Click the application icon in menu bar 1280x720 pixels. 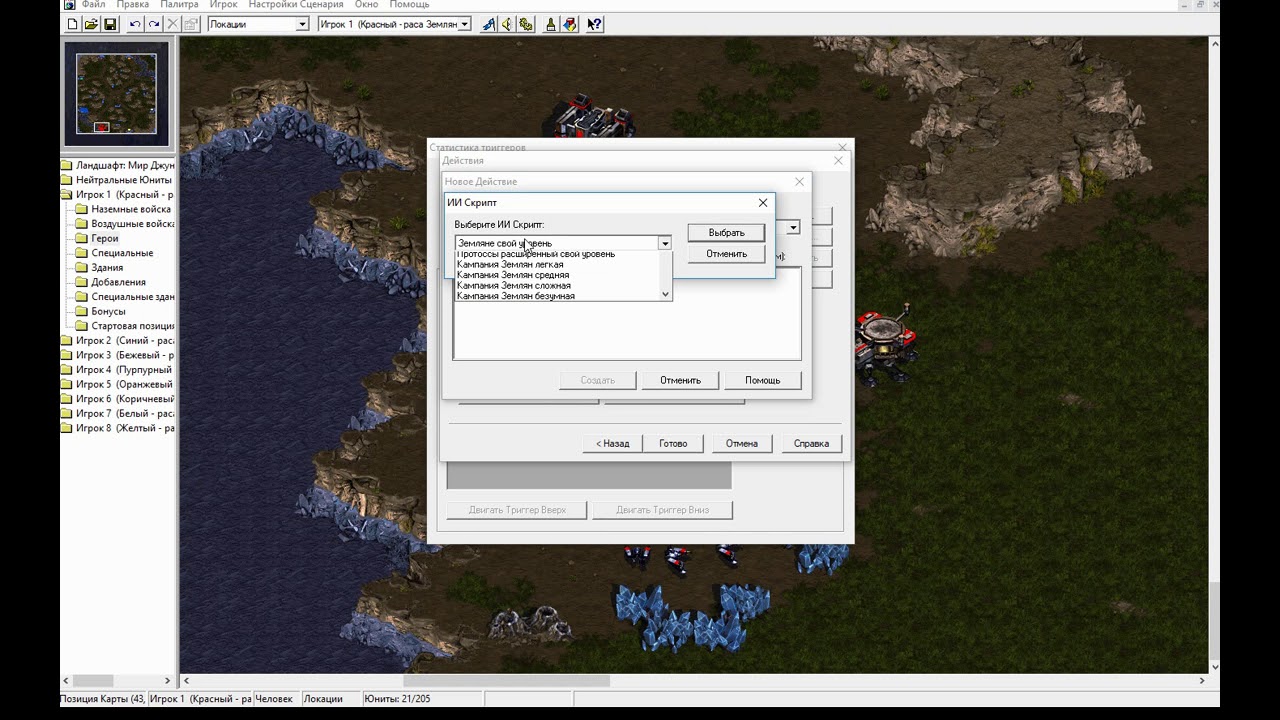[68, 5]
